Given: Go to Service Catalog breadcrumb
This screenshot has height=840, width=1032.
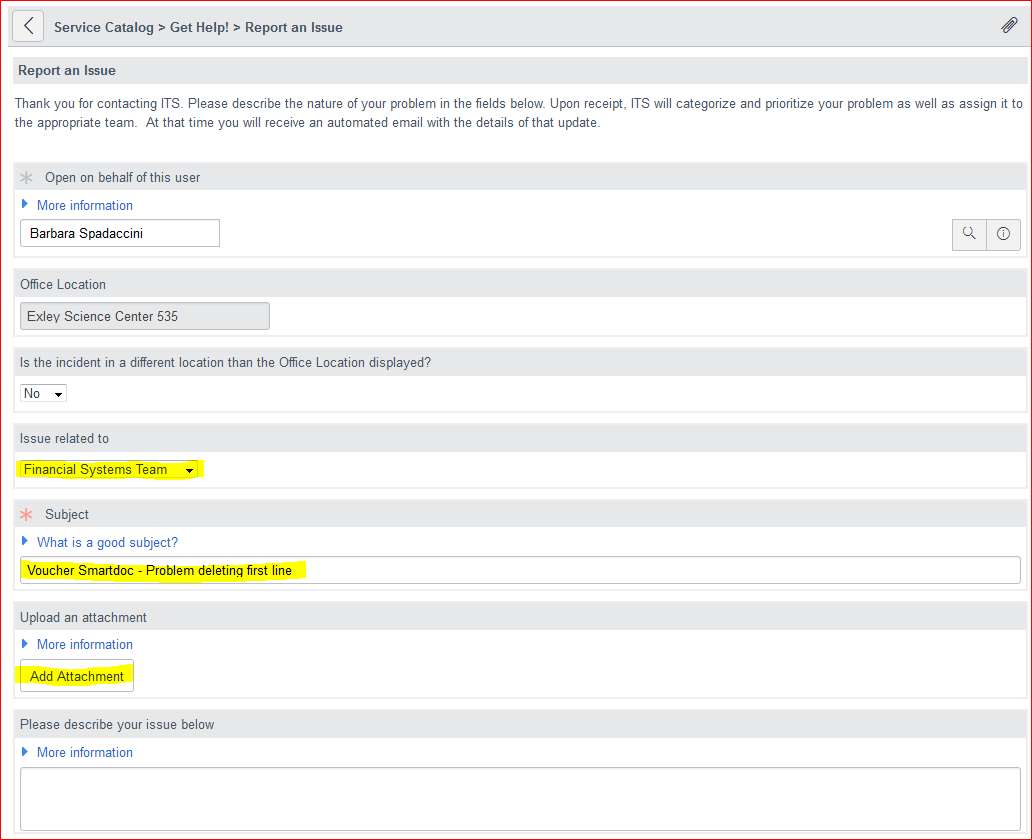Looking at the screenshot, I should pyautogui.click(x=103, y=27).
